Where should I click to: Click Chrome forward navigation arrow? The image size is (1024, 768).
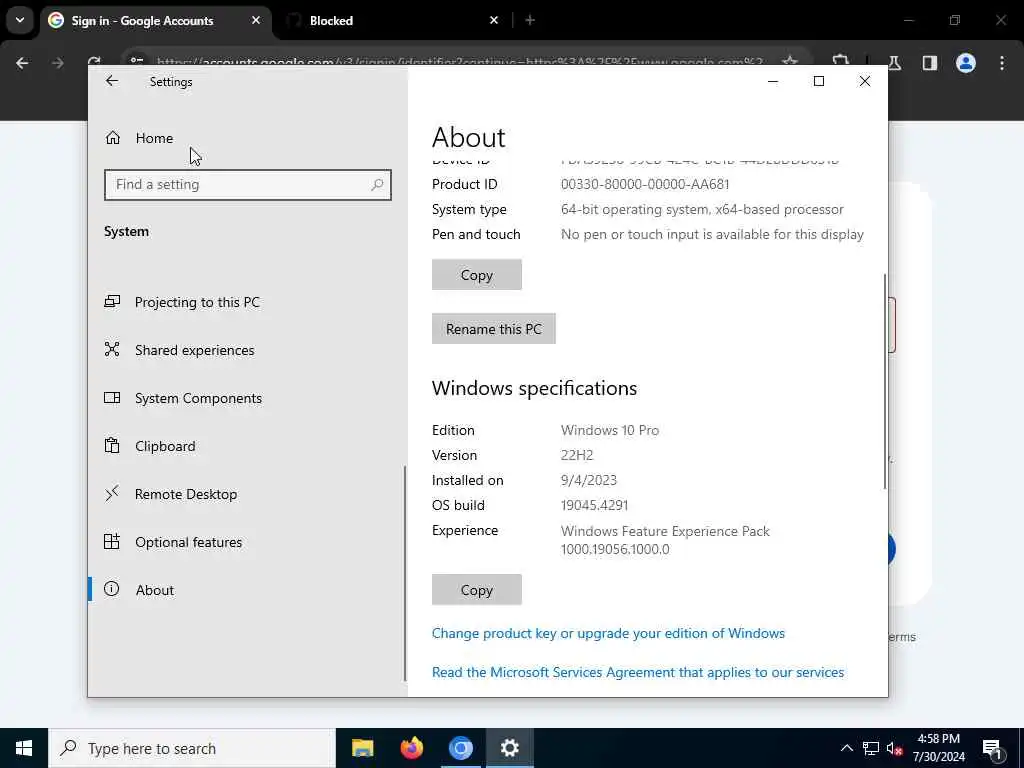[57, 63]
